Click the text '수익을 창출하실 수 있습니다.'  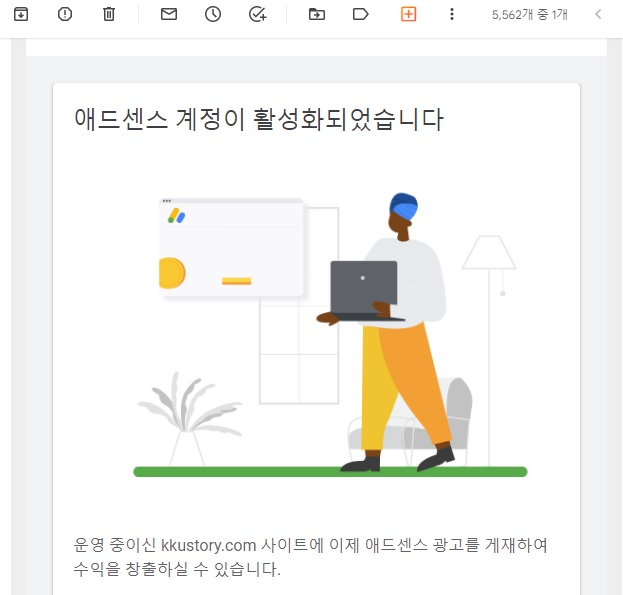click(177, 569)
